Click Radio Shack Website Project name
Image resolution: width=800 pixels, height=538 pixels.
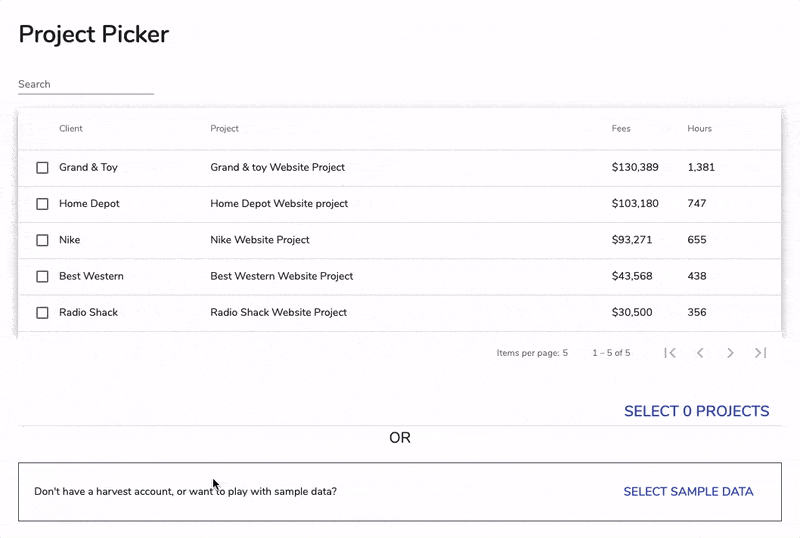(x=278, y=313)
